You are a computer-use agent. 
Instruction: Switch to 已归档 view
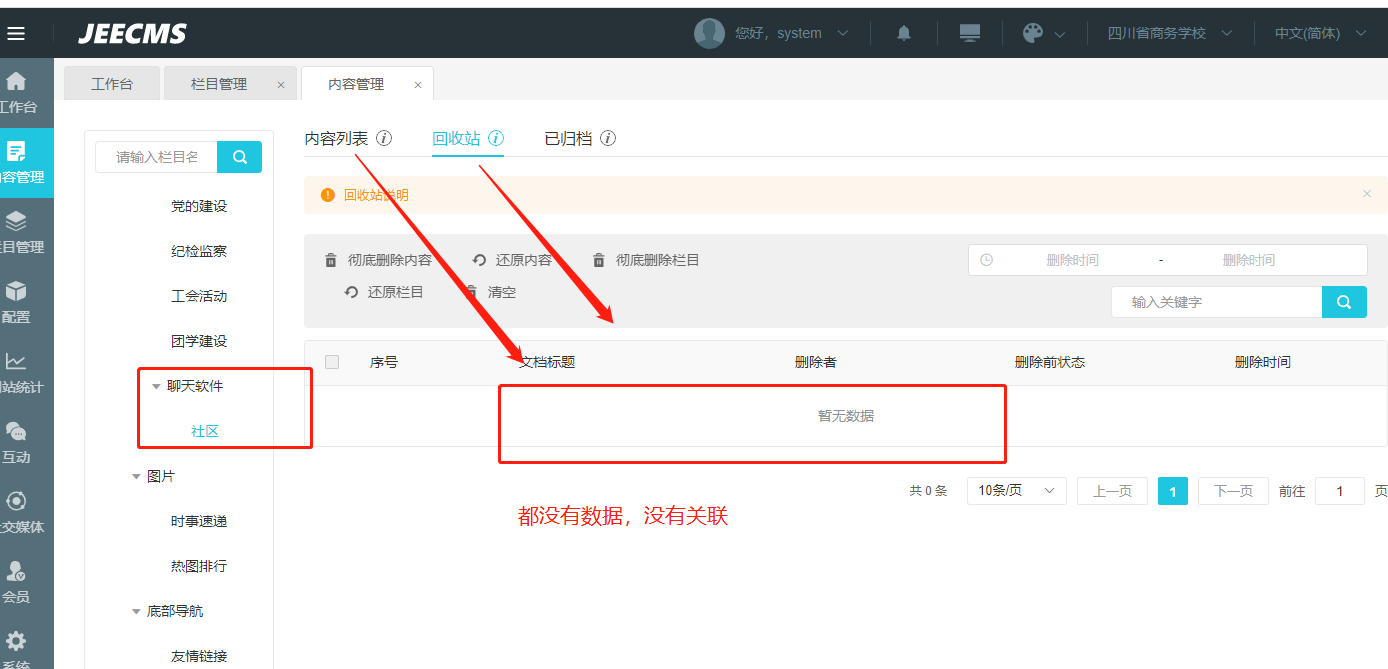(568, 138)
